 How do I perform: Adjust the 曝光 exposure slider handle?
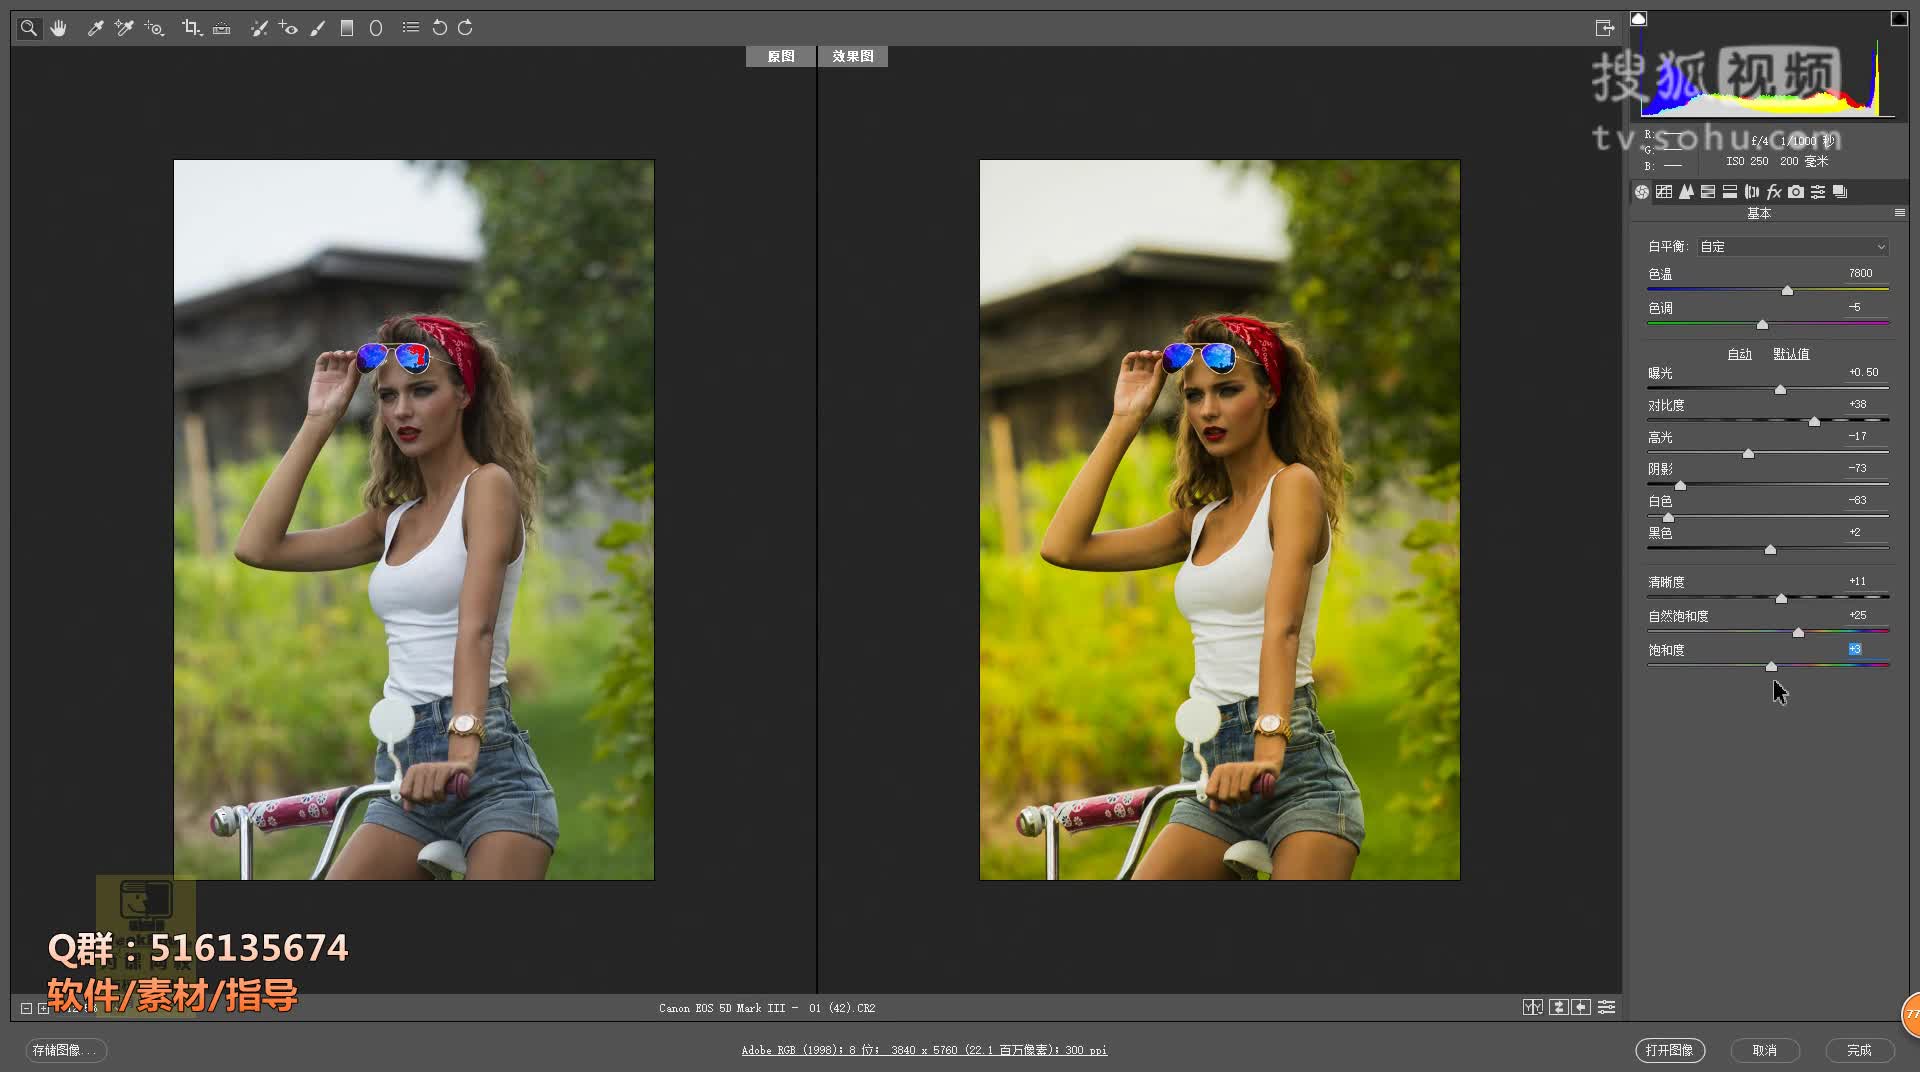click(x=1780, y=390)
